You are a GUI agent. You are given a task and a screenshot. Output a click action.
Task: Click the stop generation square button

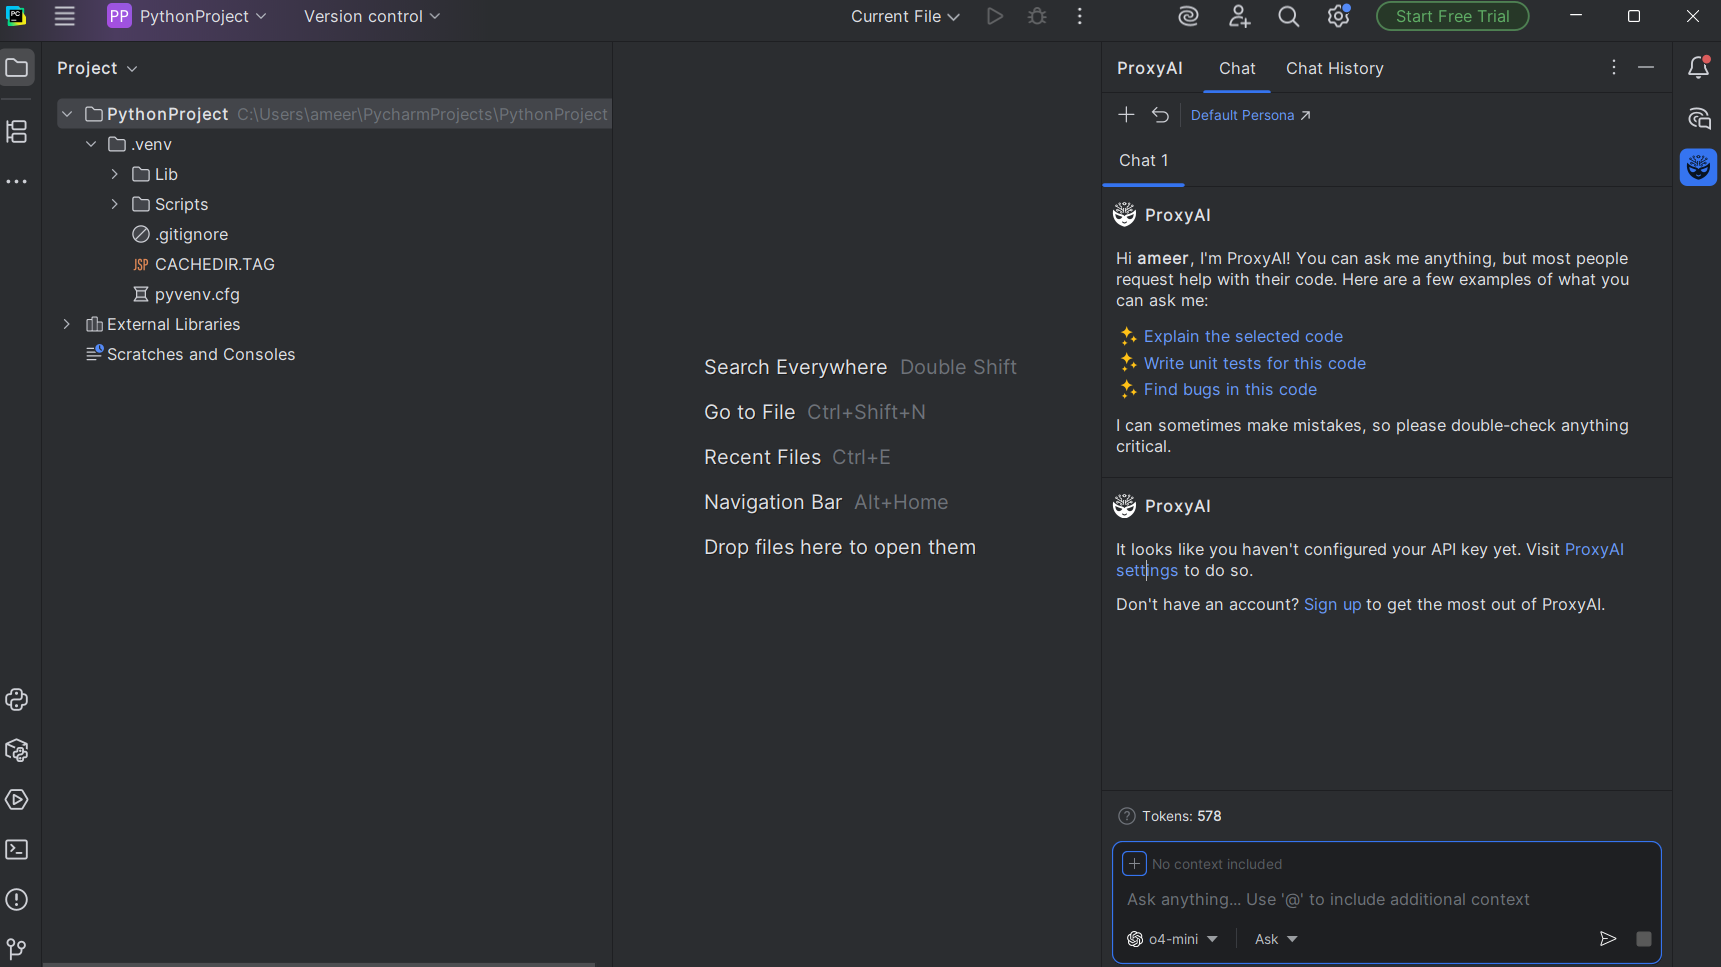1643,938
